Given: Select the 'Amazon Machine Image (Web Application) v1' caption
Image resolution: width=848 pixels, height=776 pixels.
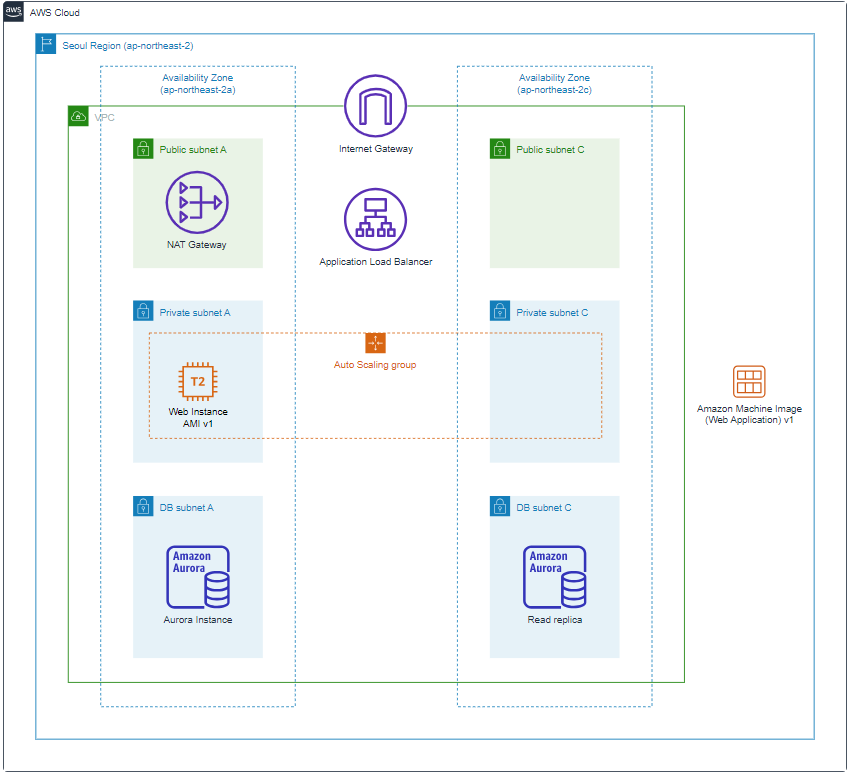Looking at the screenshot, I should [x=749, y=414].
